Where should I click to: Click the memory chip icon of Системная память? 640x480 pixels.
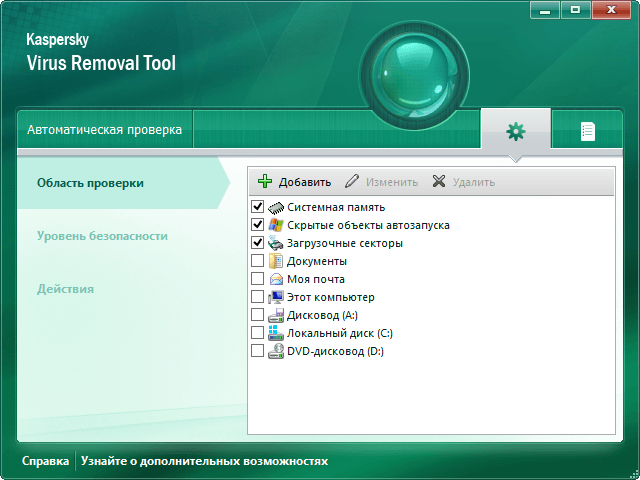pyautogui.click(x=276, y=207)
